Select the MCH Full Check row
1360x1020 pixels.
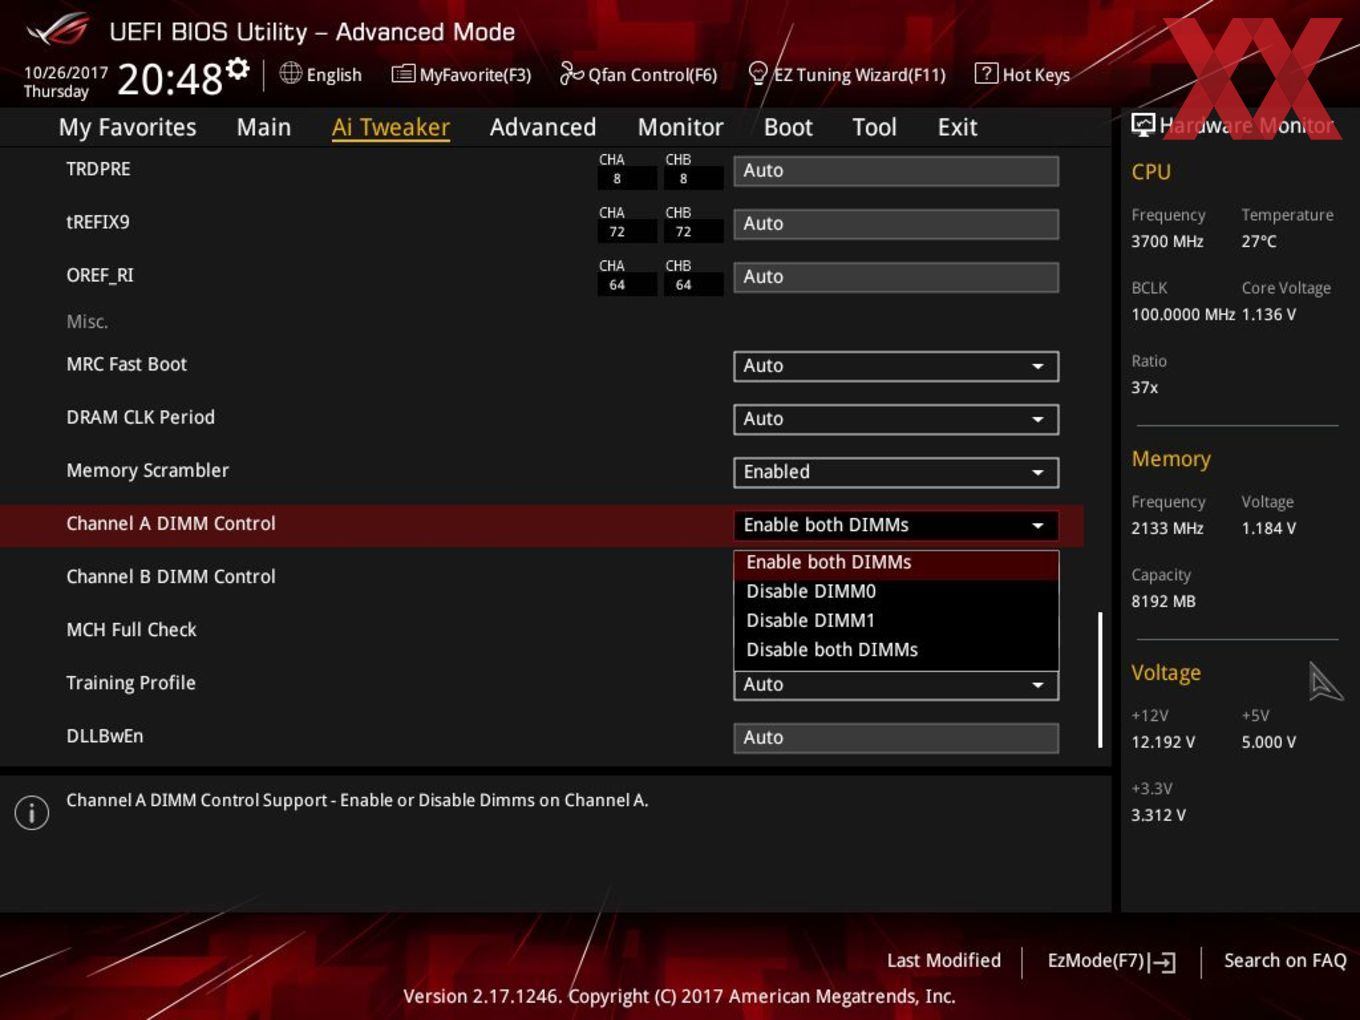(x=541, y=631)
